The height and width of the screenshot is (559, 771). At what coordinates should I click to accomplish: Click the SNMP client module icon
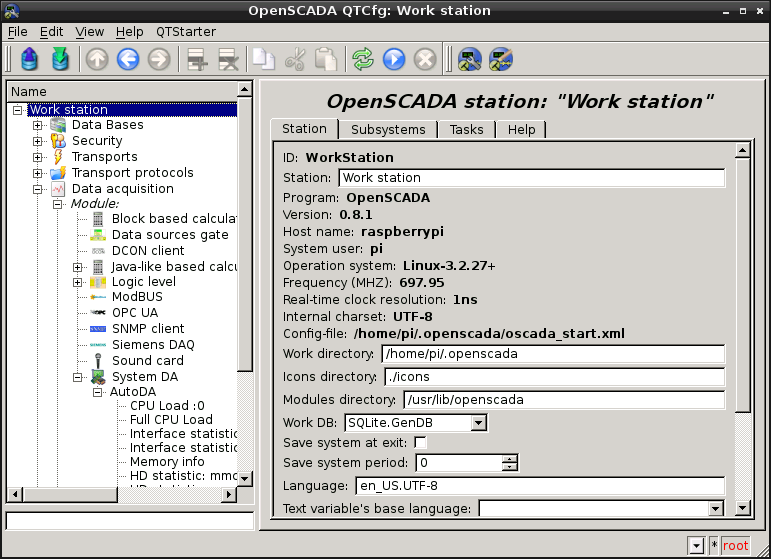click(x=98, y=329)
